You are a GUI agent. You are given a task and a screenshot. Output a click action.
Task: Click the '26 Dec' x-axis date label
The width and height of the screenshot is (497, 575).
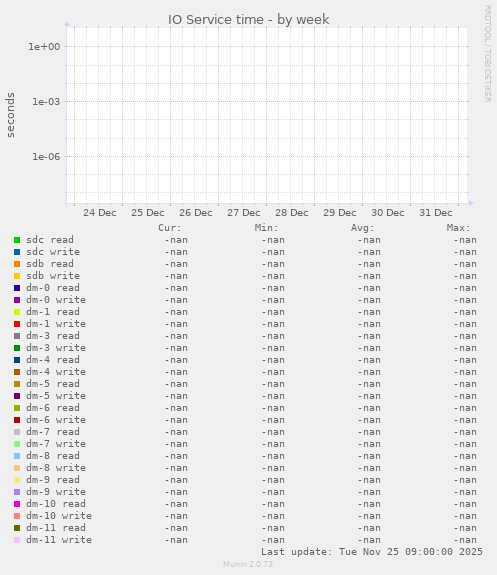pos(196,213)
